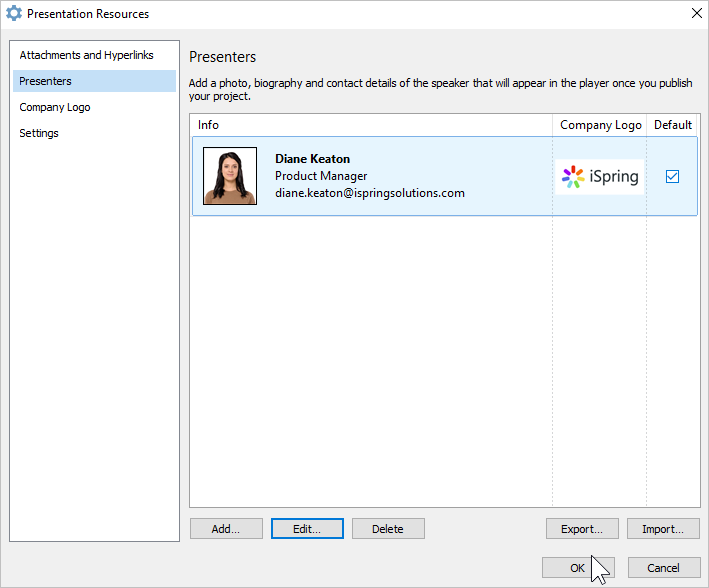Click the Import... button
Viewport: 709px width, 588px height.
pyautogui.click(x=664, y=529)
